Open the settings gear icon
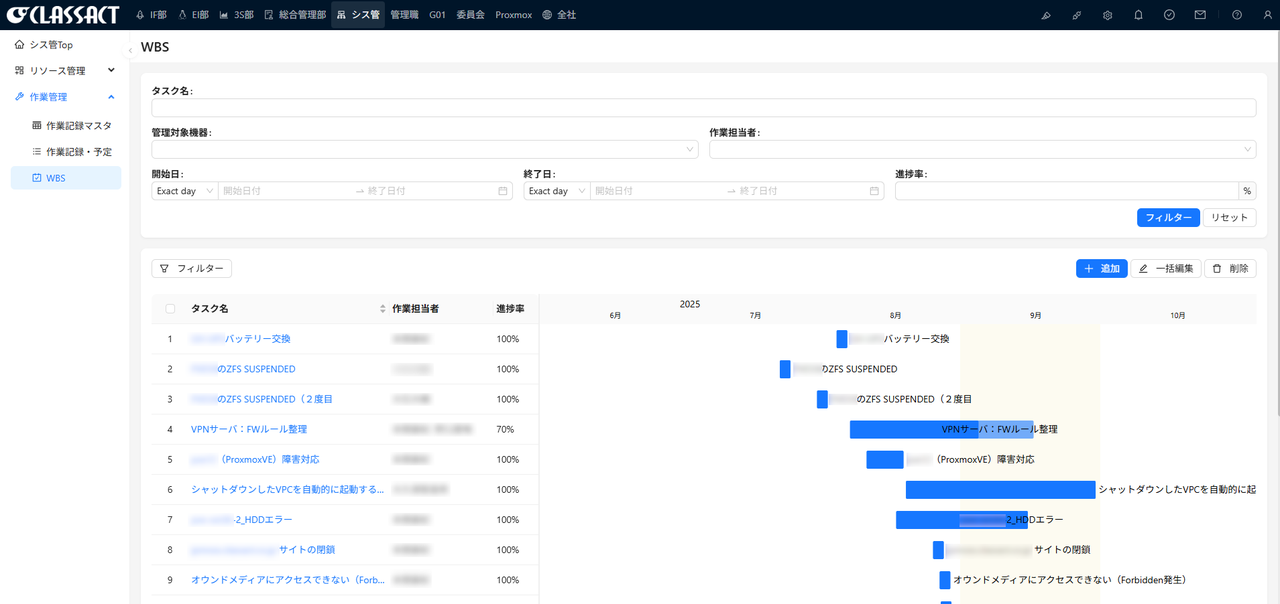 tap(1107, 15)
